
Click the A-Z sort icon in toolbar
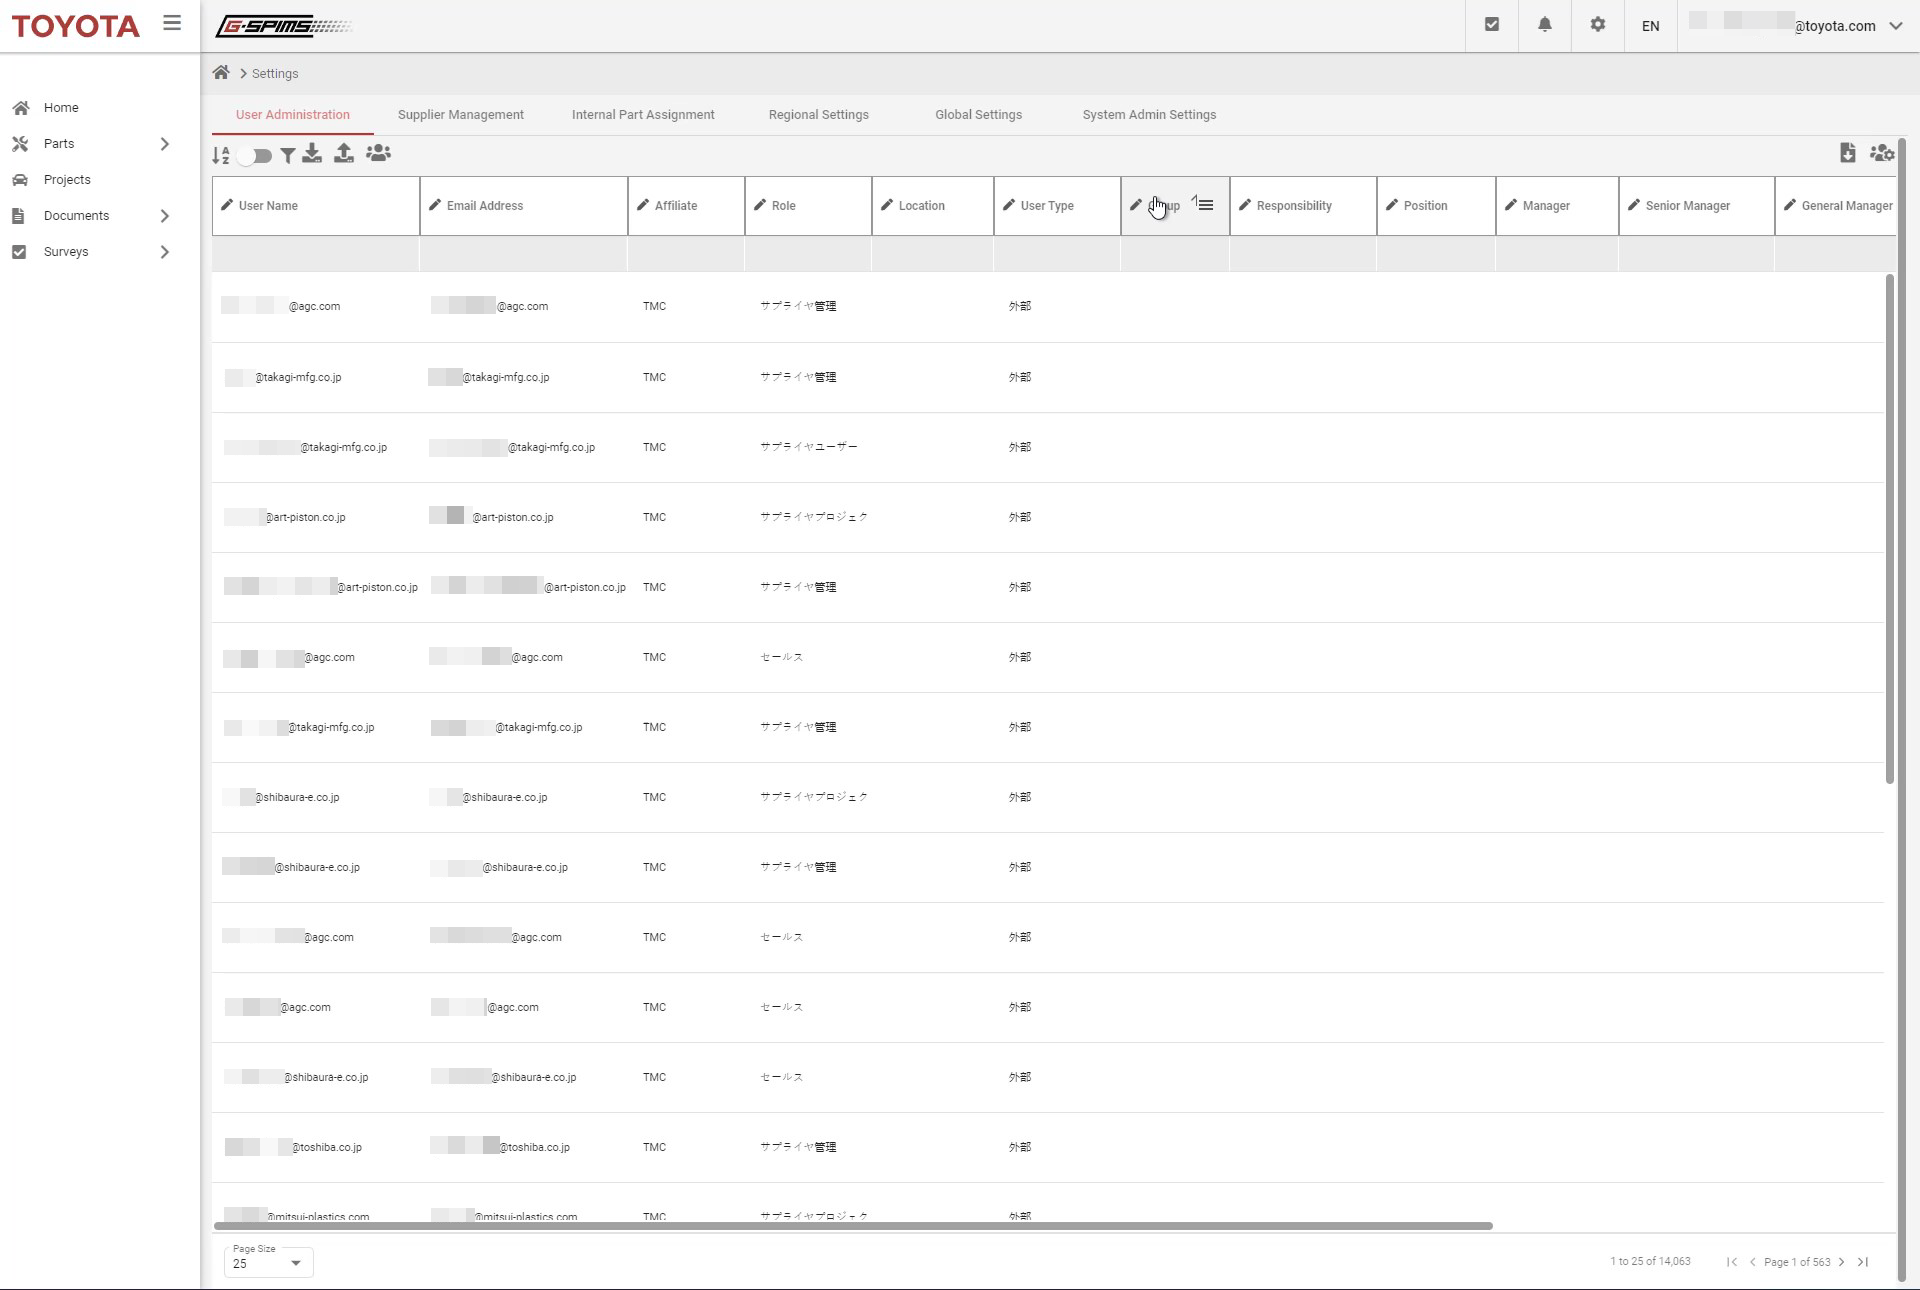click(221, 155)
